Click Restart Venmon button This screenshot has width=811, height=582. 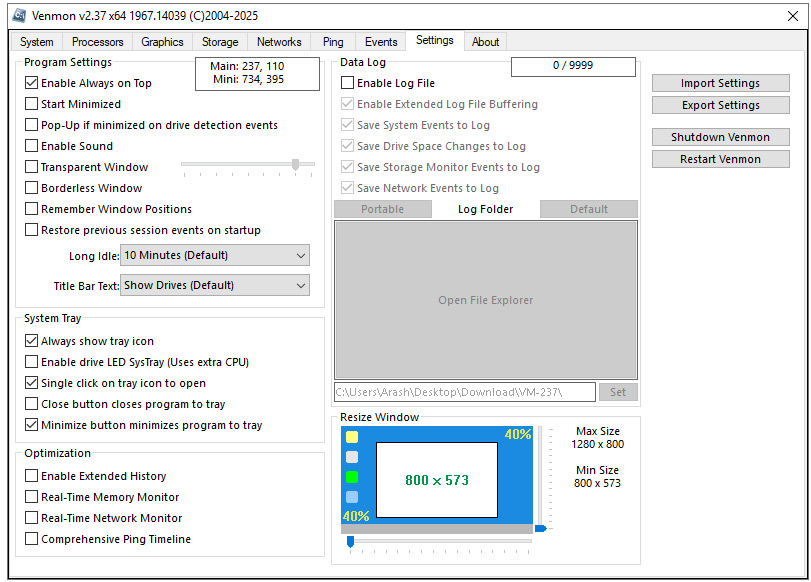tap(720, 159)
